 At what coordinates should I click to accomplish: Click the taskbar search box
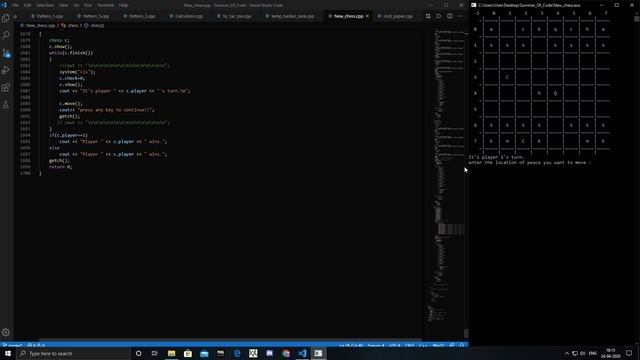point(73,353)
